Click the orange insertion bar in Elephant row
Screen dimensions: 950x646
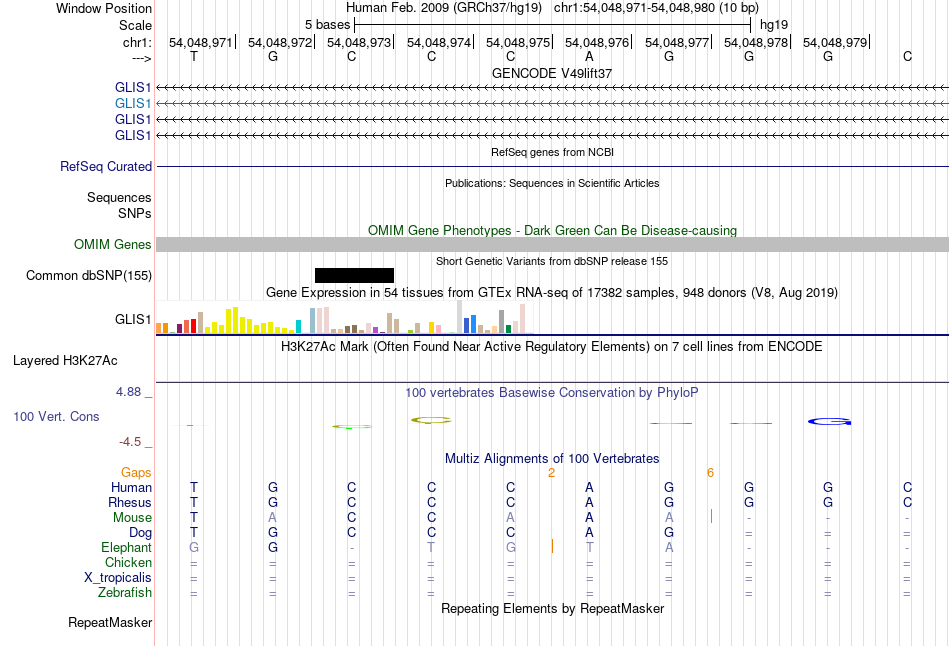pyautogui.click(x=553, y=546)
